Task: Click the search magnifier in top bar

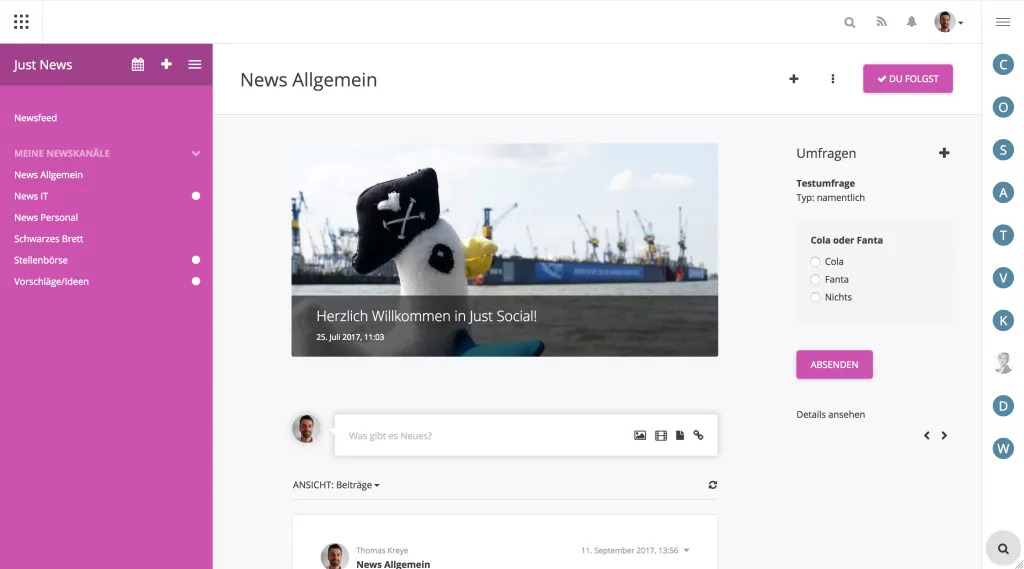Action: [x=850, y=22]
